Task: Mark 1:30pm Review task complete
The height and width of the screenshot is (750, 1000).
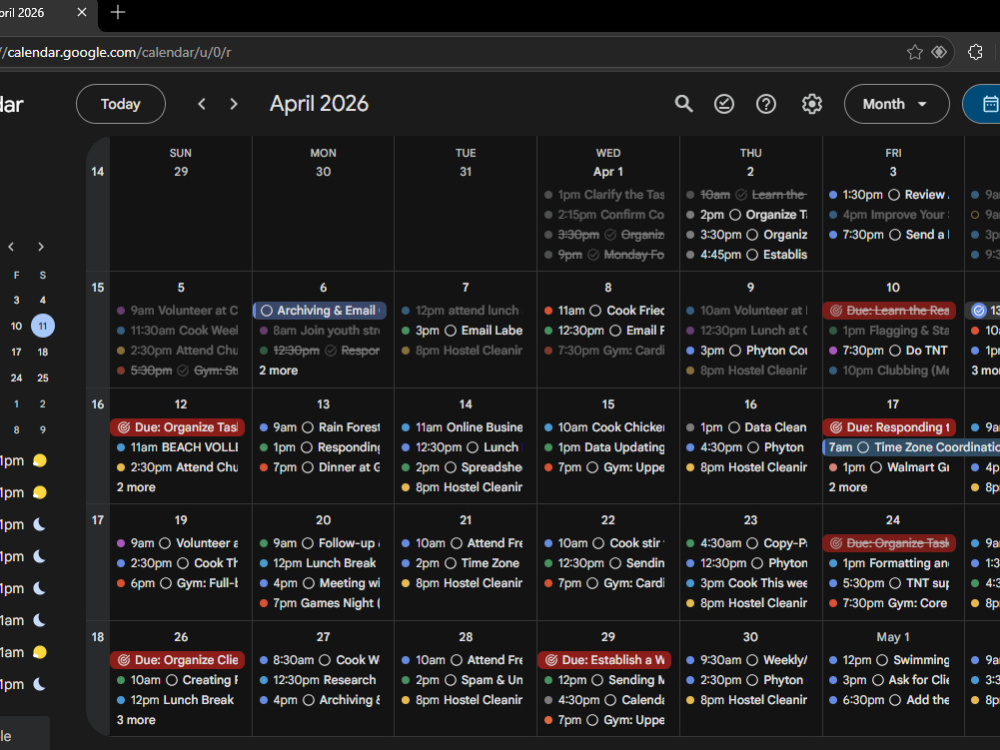Action: 894,195
